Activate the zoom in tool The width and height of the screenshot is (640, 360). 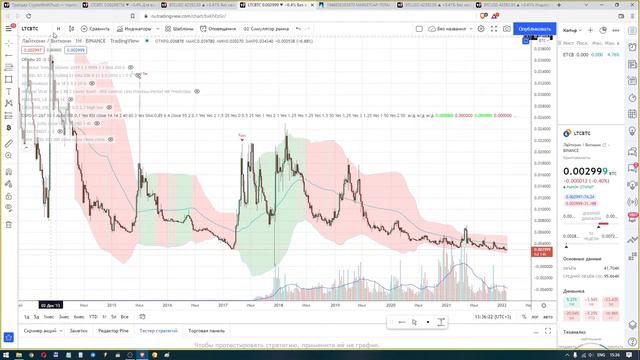[9, 156]
